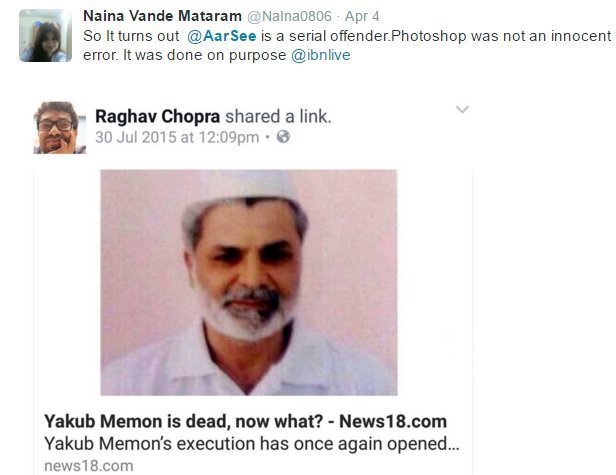Open Raghav Chopra's avatar photo
Screen dimensions: 616x475
60,127
